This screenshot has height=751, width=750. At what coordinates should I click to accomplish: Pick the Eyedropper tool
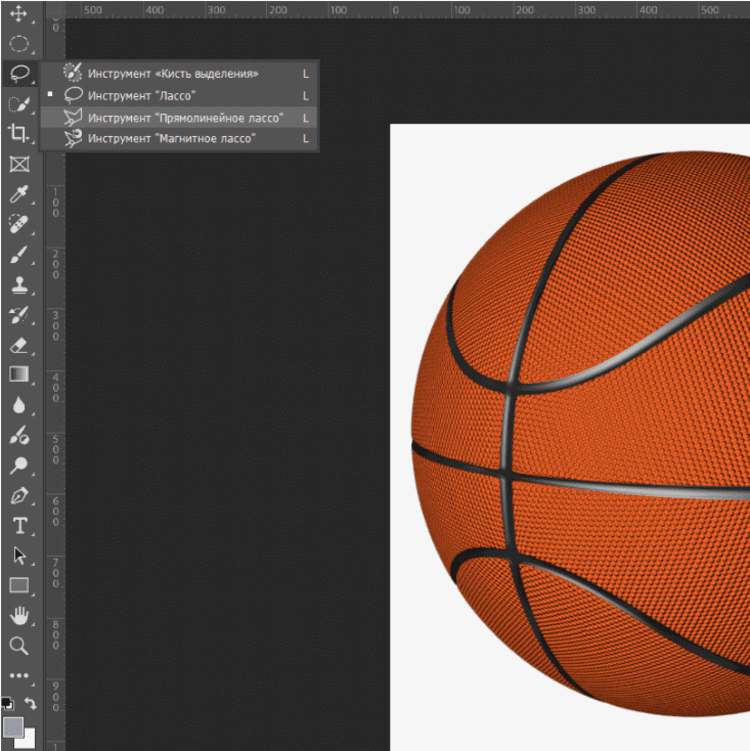pos(19,194)
